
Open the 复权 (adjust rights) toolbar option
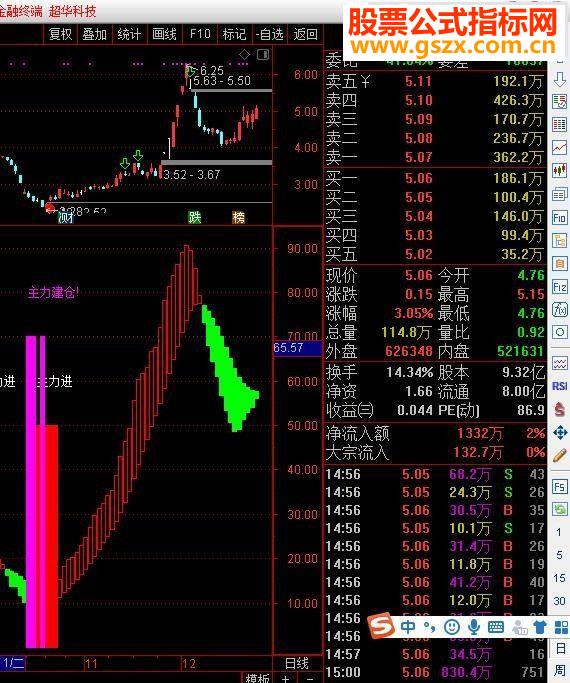pyautogui.click(x=60, y=34)
